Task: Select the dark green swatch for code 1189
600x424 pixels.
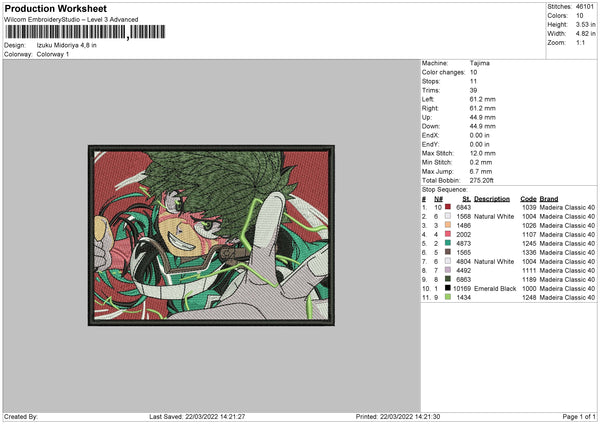Action: click(x=448, y=279)
